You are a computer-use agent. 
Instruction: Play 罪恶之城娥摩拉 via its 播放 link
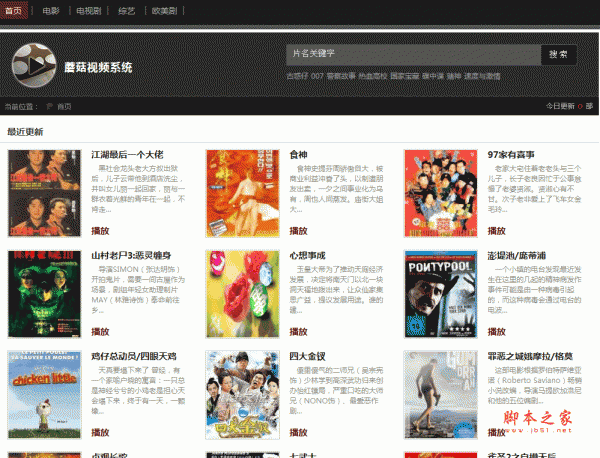497,432
